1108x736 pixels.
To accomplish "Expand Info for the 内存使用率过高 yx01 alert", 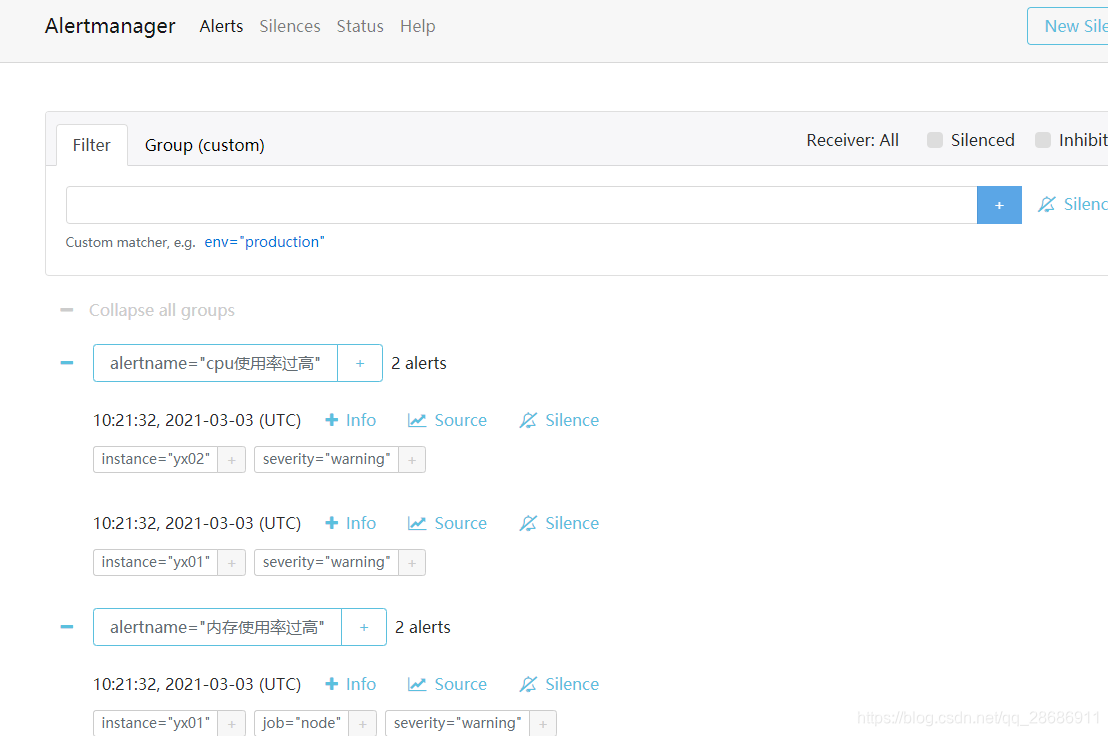I will (x=350, y=684).
